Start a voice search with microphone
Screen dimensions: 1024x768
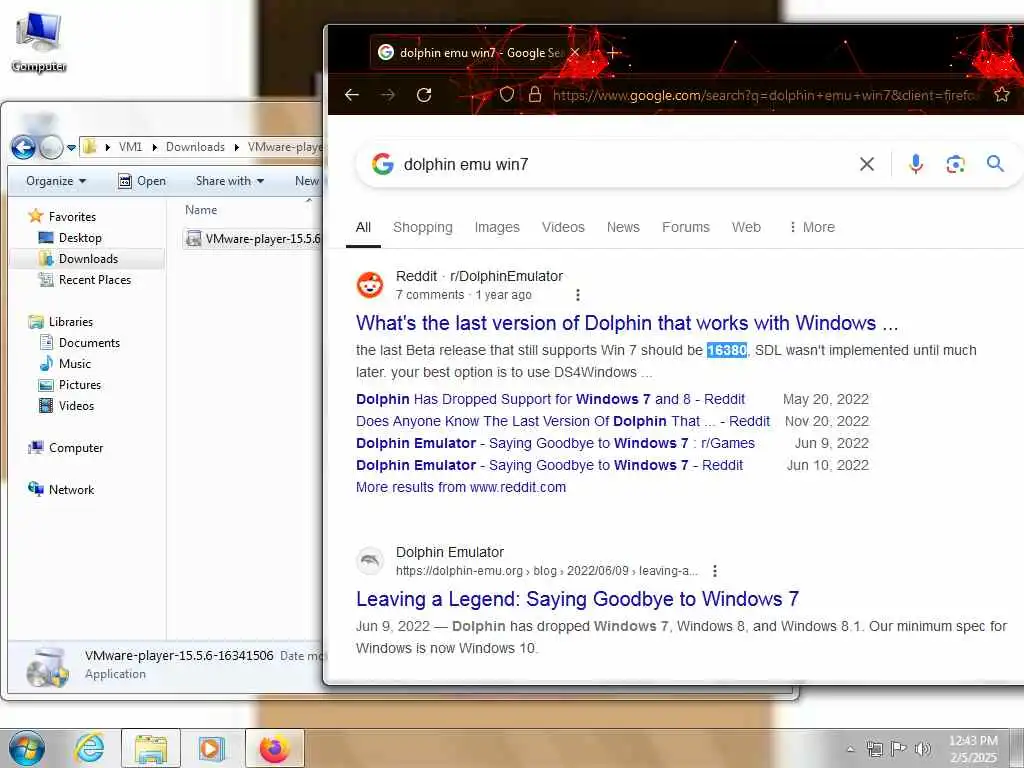click(x=916, y=164)
